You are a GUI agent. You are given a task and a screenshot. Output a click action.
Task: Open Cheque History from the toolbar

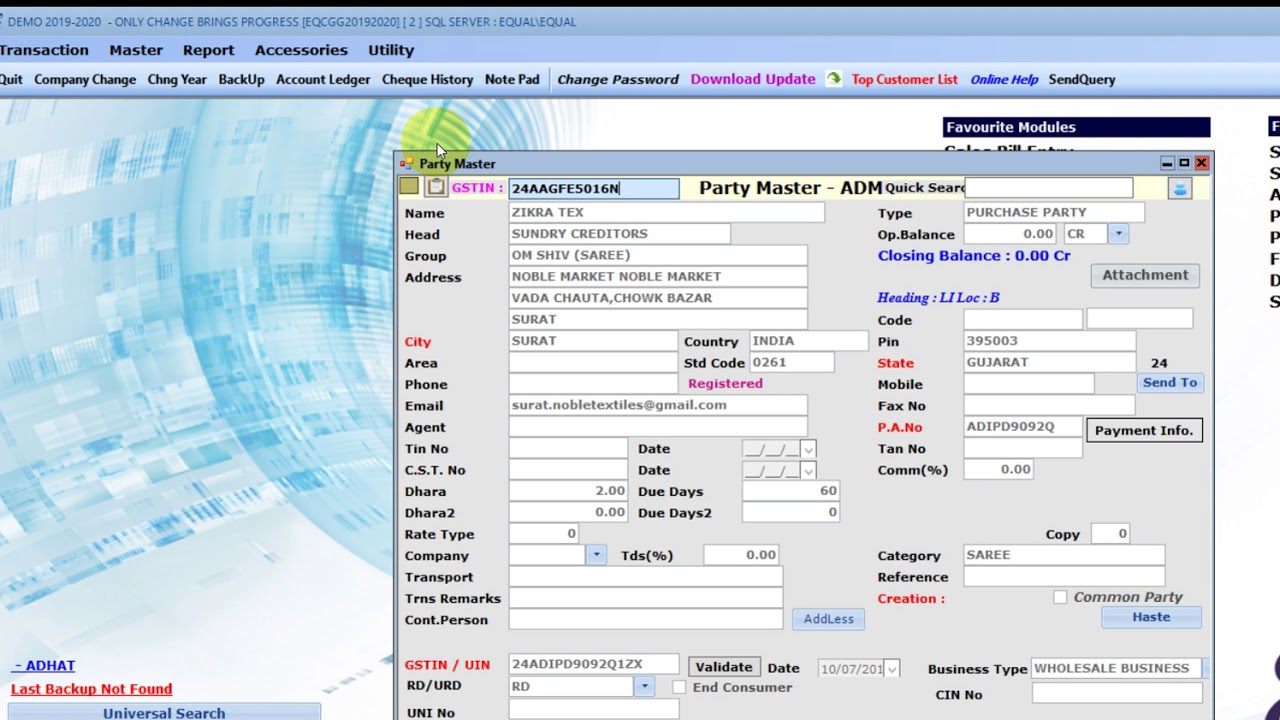click(x=427, y=79)
